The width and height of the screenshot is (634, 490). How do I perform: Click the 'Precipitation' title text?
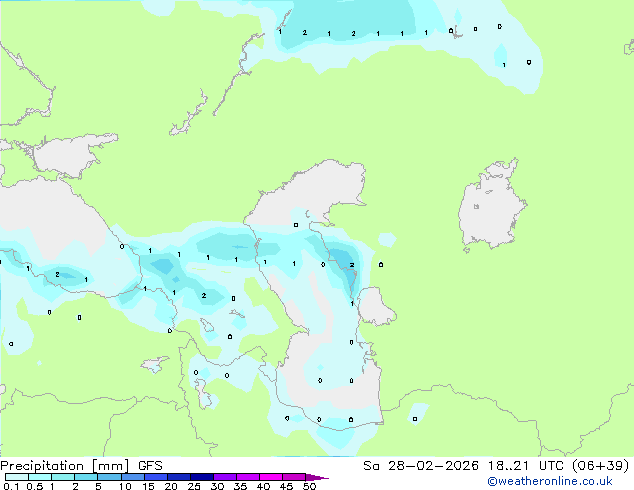click(x=42, y=466)
